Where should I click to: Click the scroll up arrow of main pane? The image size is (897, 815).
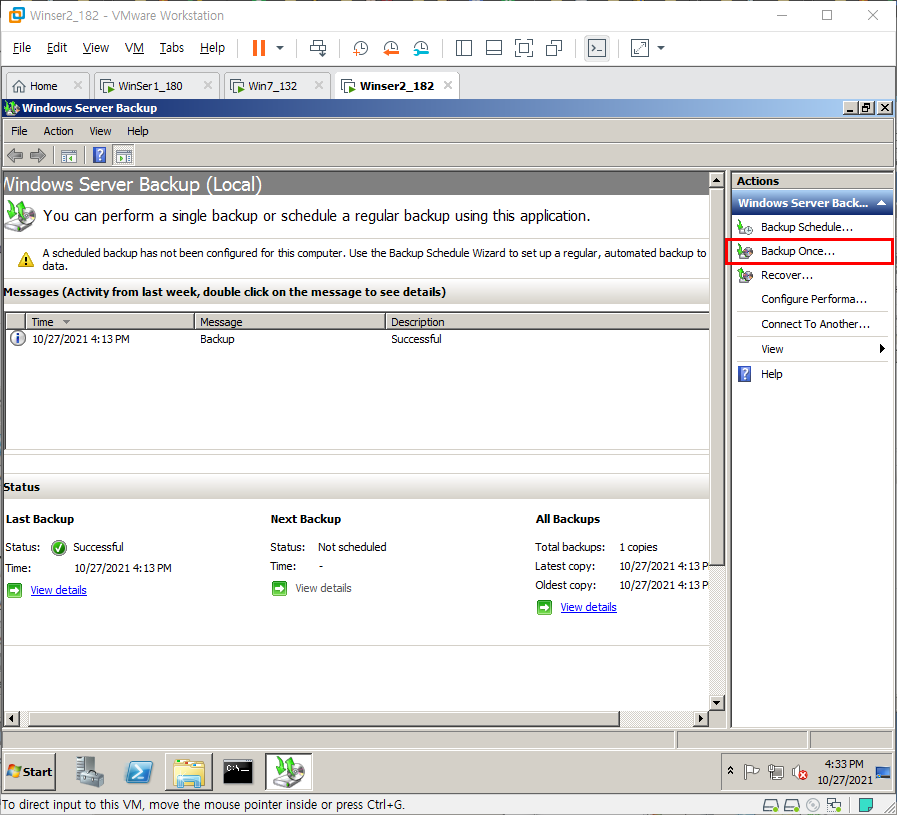pos(717,181)
